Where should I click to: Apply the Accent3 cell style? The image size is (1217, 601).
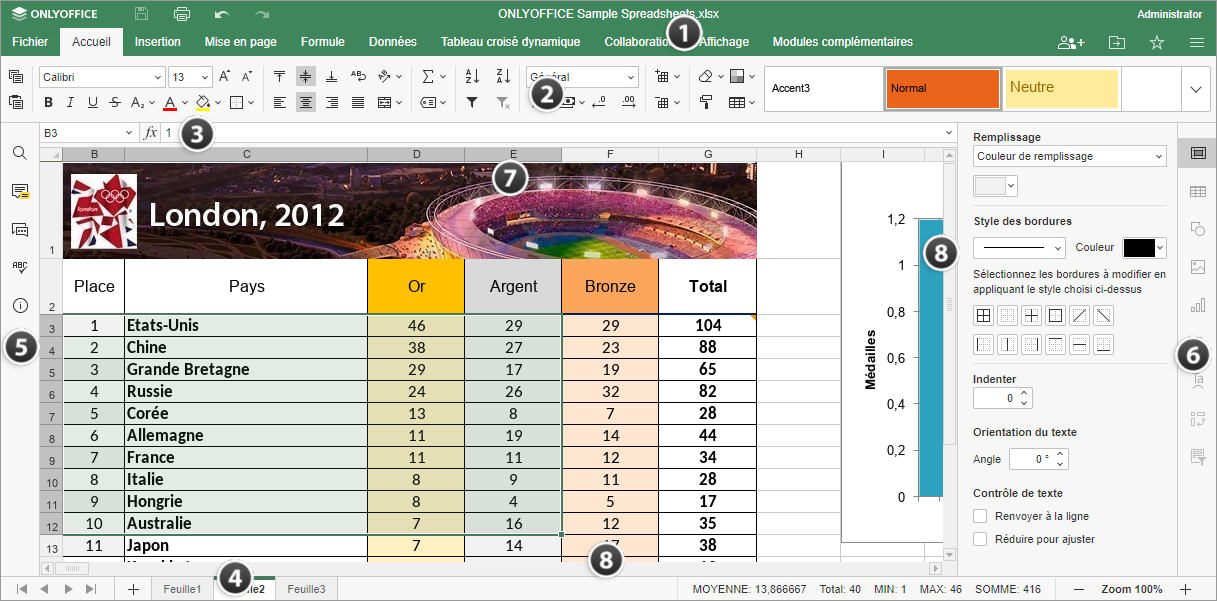point(823,89)
